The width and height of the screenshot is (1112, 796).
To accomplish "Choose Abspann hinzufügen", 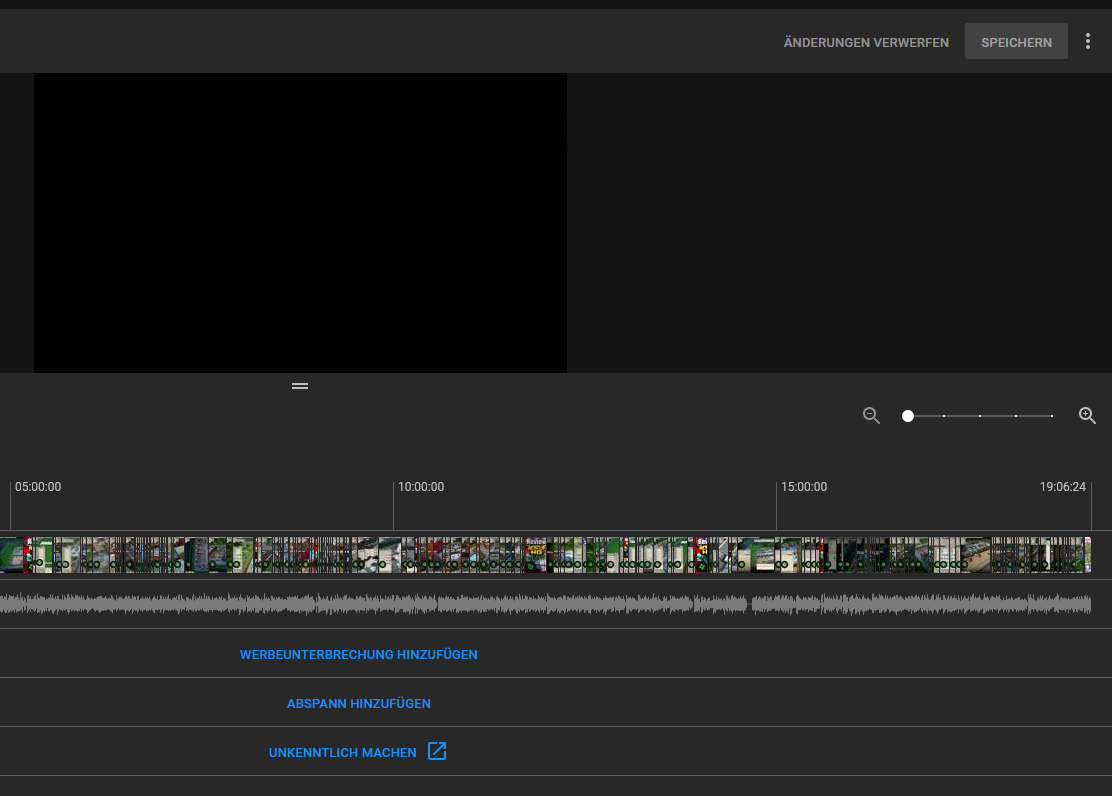I will pos(358,704).
